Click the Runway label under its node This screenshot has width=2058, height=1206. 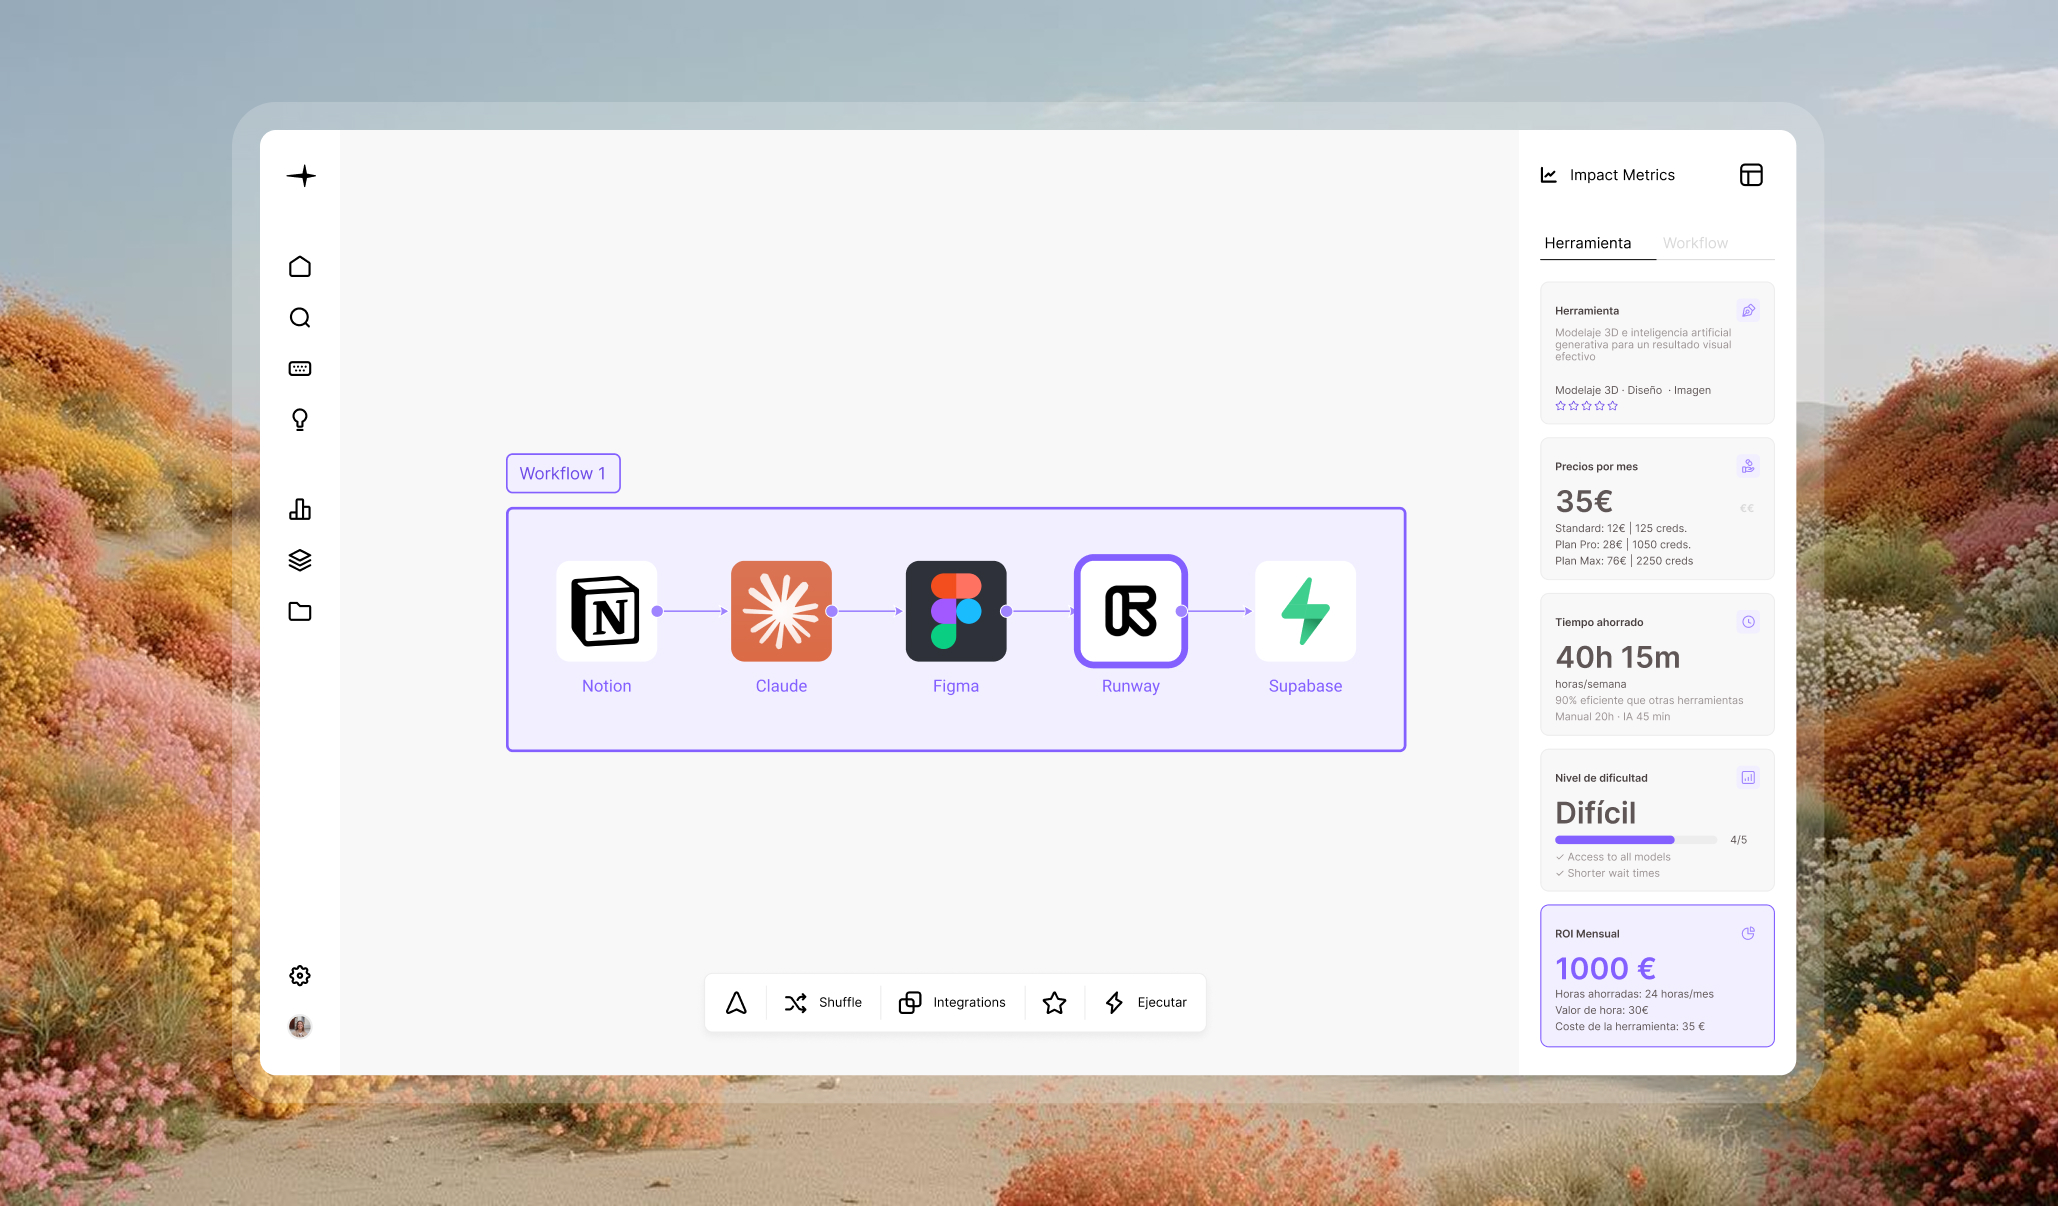[x=1131, y=686]
